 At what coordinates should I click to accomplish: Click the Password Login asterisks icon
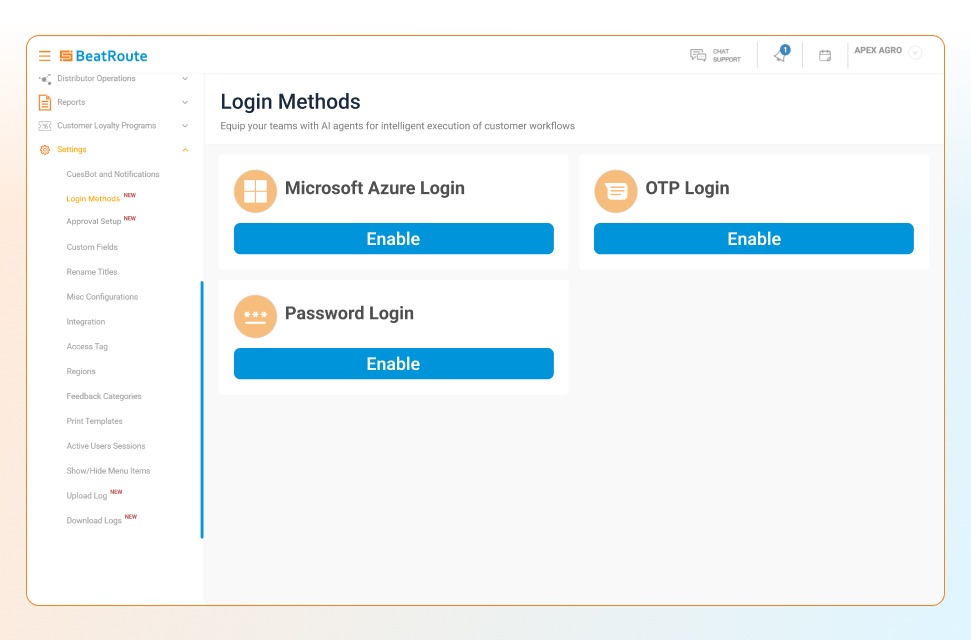point(255,316)
